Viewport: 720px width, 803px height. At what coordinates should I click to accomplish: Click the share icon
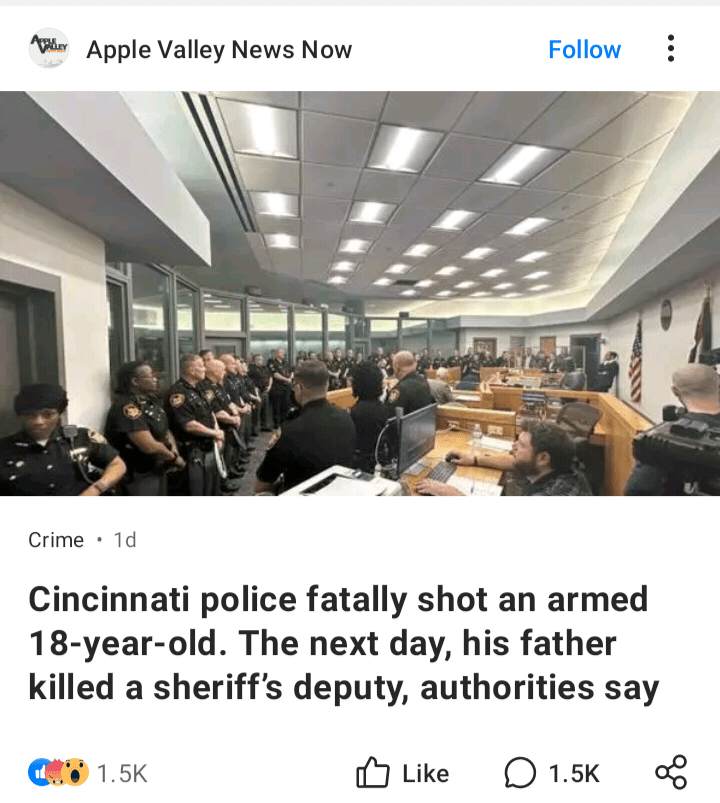671,772
